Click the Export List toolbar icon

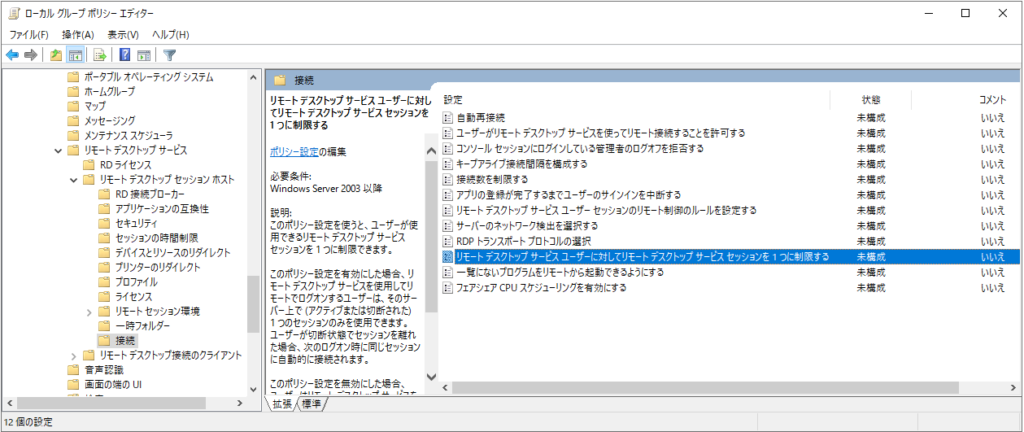(x=100, y=55)
